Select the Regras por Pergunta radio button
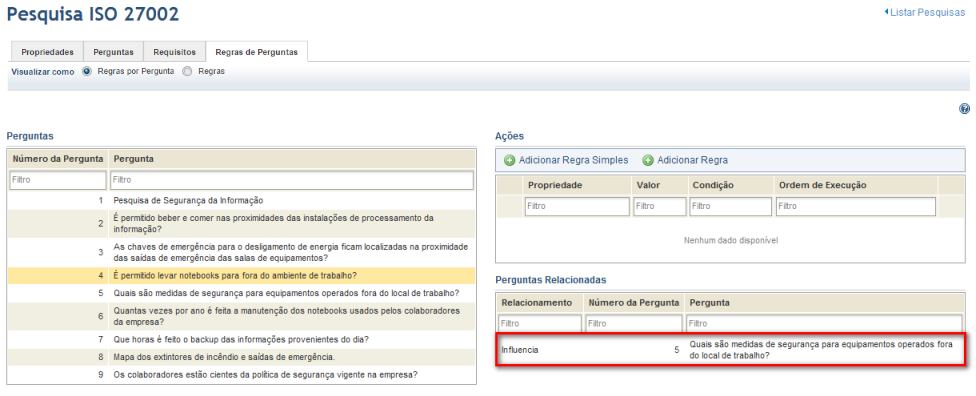The width and height of the screenshot is (976, 396). [87, 71]
